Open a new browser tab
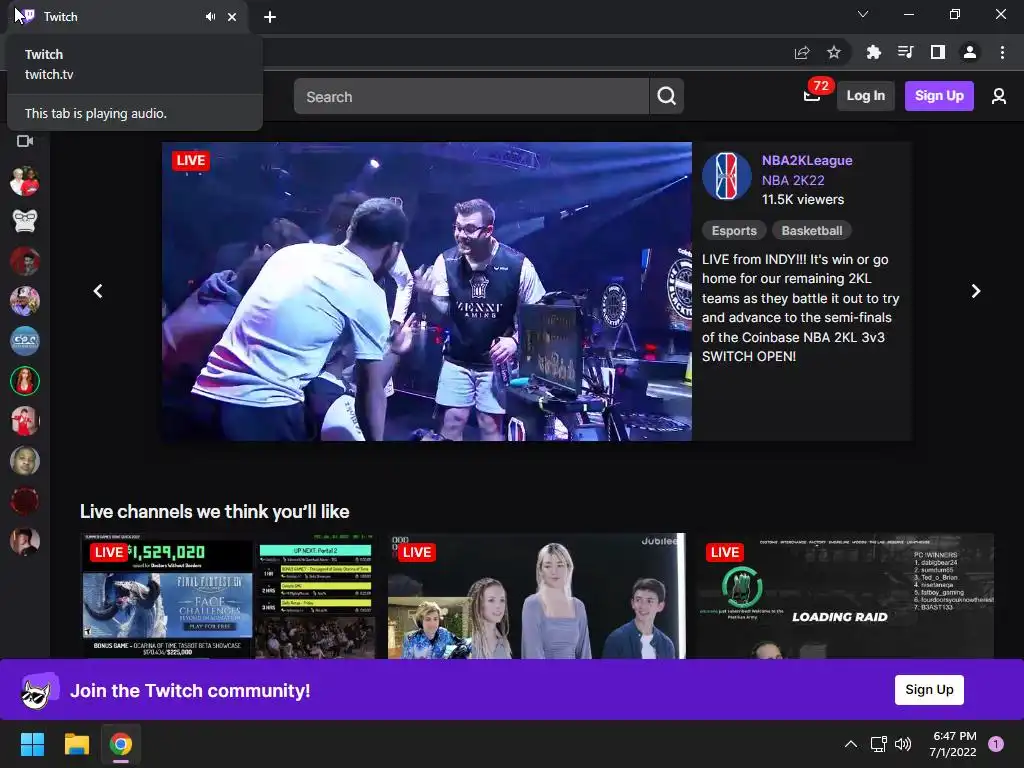 coord(270,17)
